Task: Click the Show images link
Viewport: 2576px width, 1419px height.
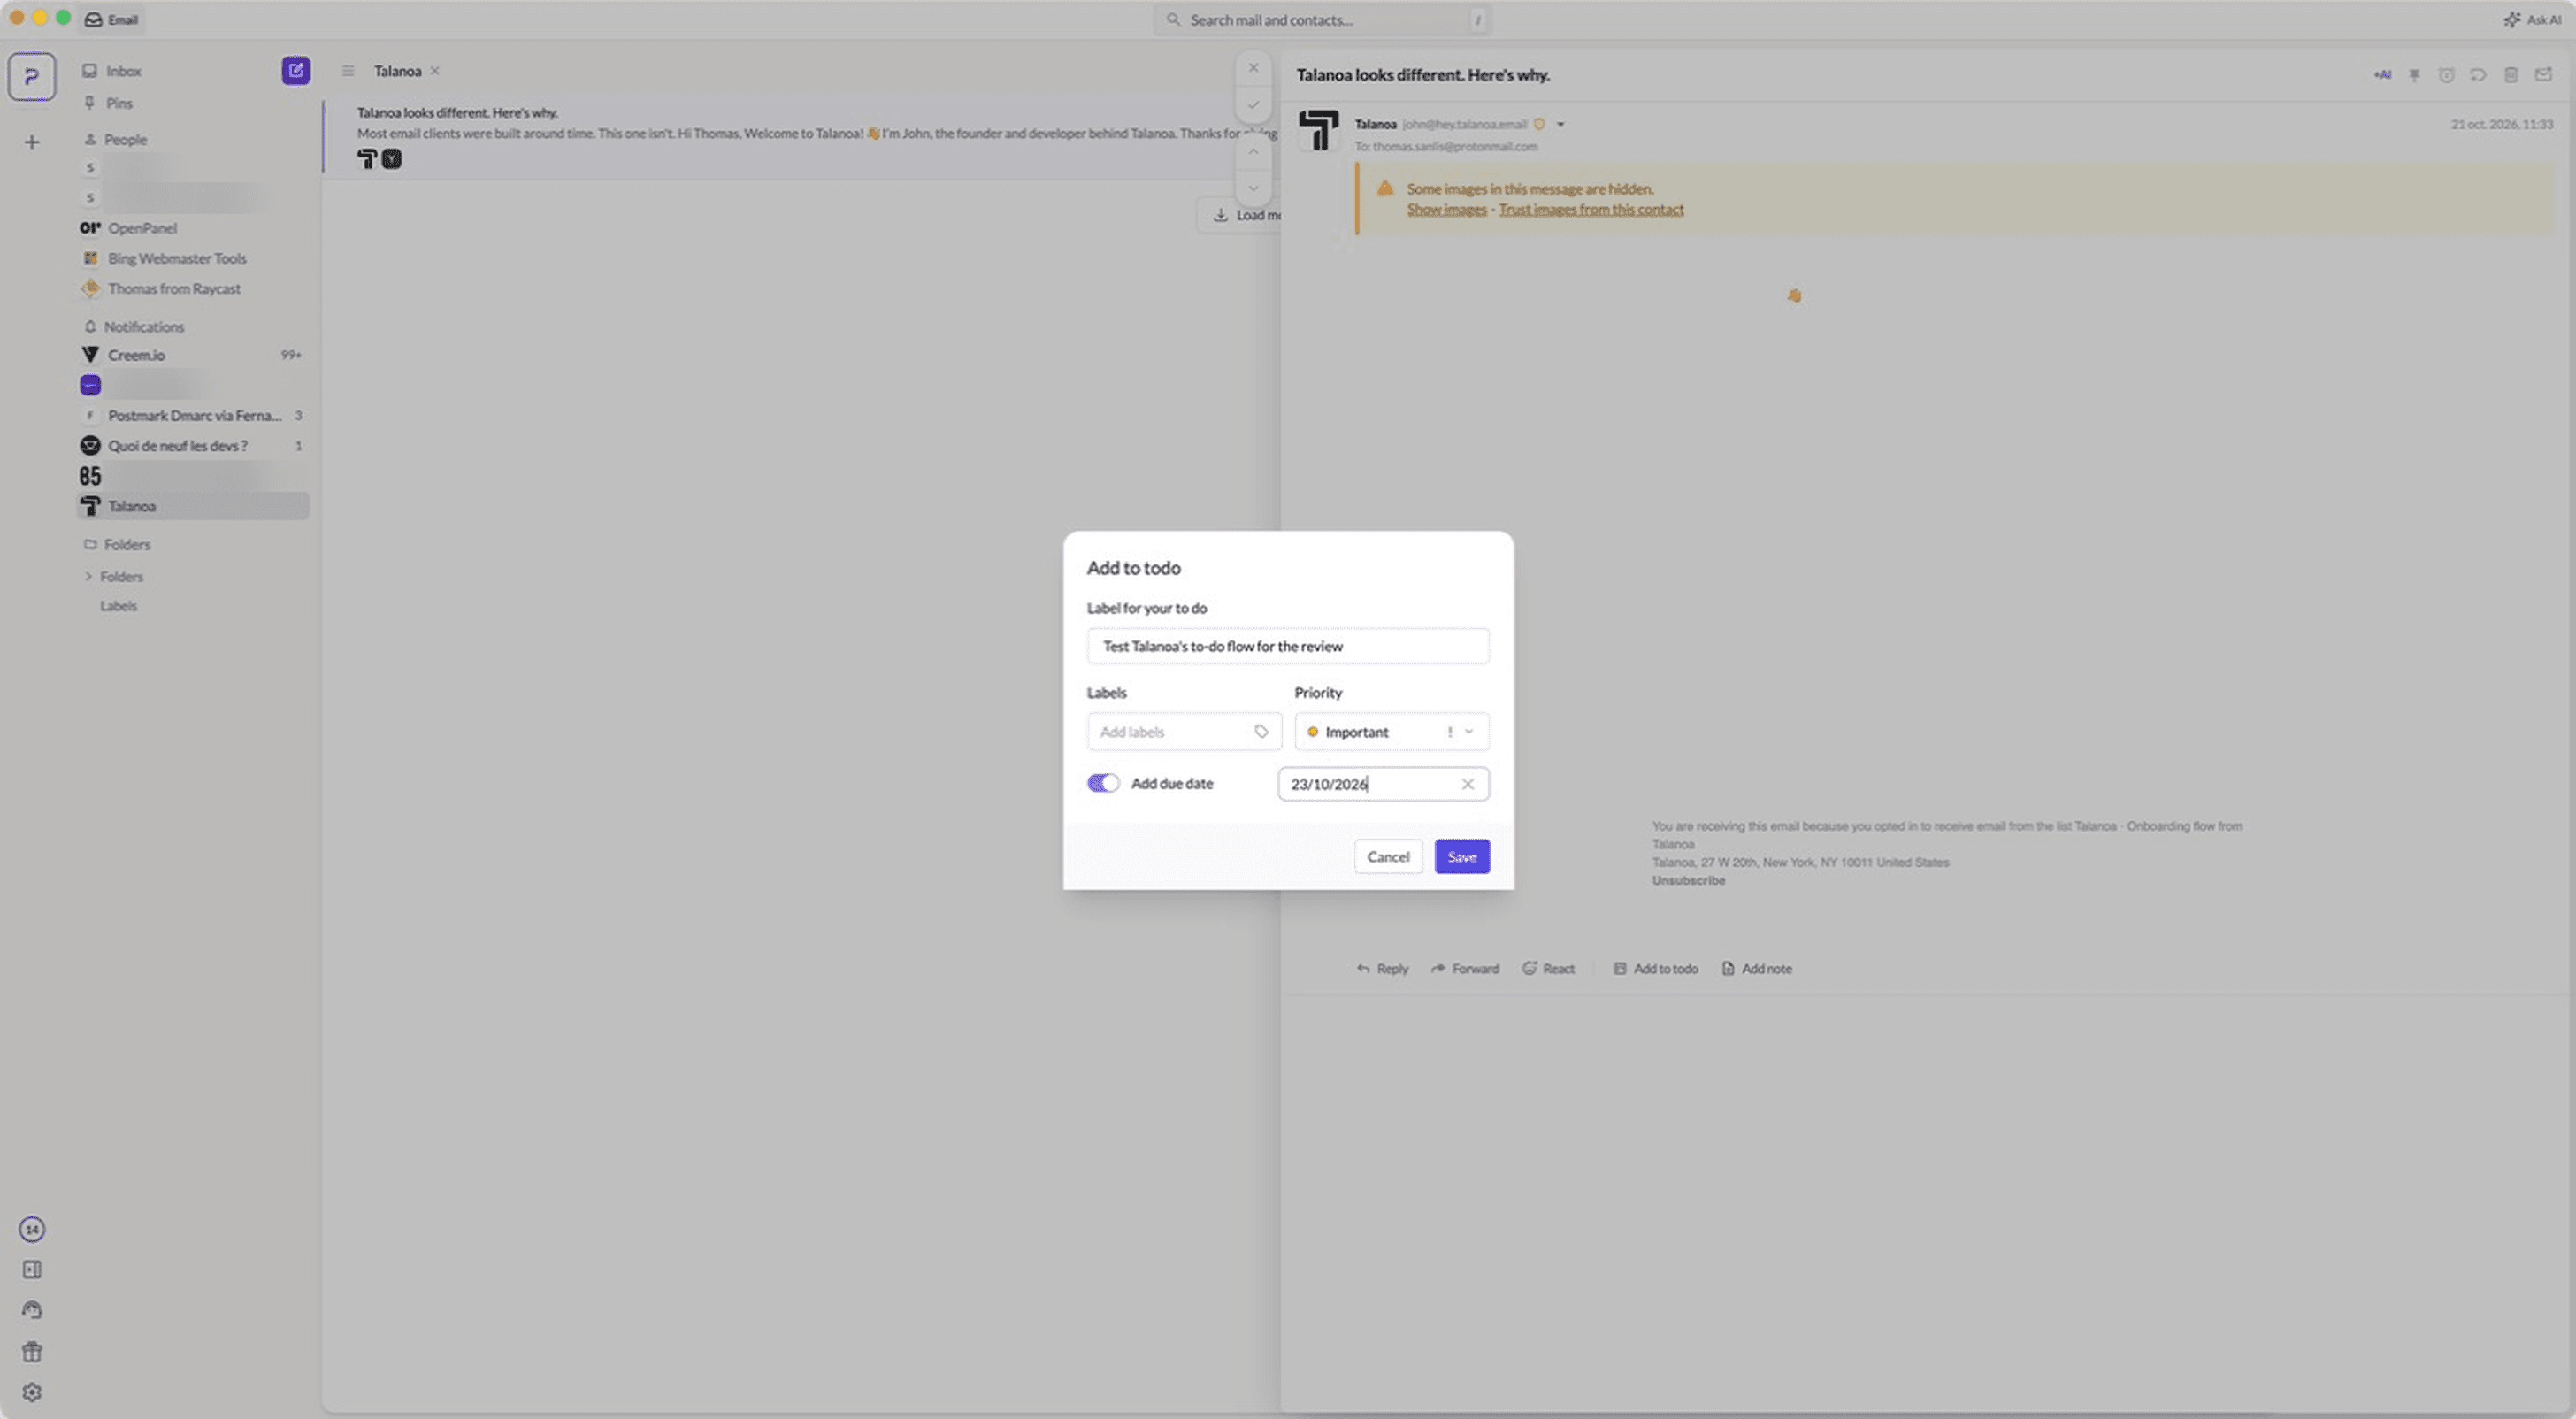Action: click(x=1446, y=209)
